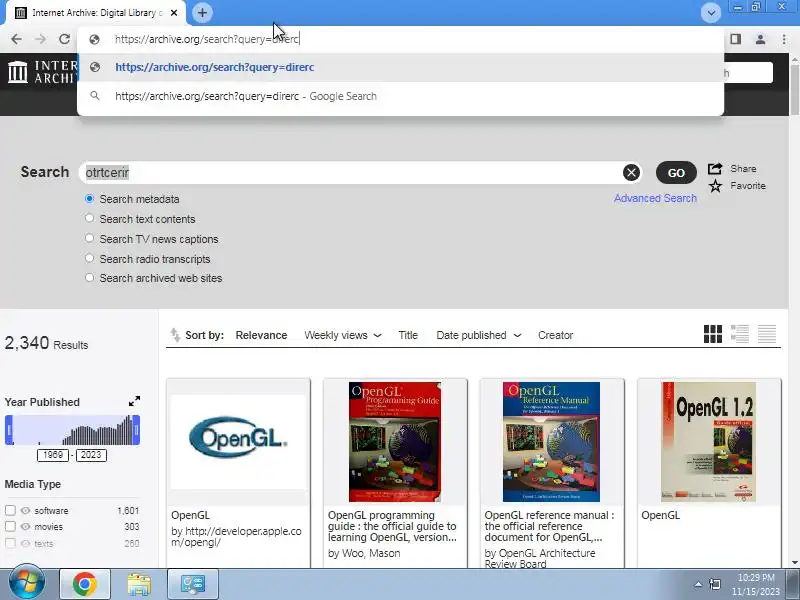
Task: Check the movies media type checkbox
Action: (10, 526)
